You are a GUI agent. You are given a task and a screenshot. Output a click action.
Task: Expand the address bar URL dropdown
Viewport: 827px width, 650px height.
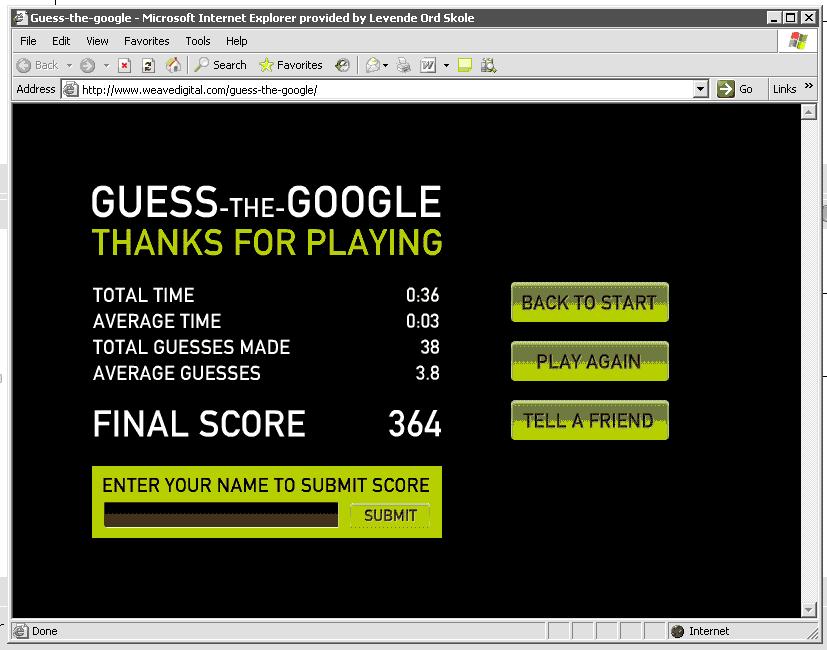(x=700, y=89)
